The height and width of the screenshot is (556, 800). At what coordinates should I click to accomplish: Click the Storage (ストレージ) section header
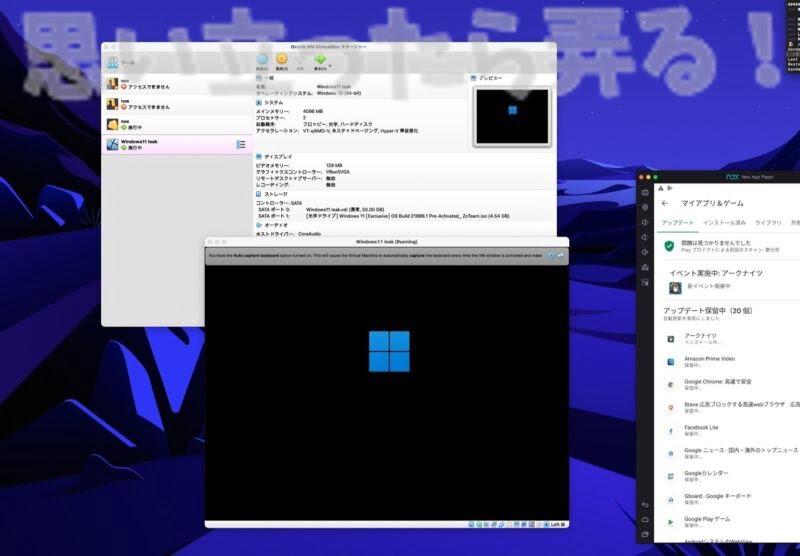[272, 194]
